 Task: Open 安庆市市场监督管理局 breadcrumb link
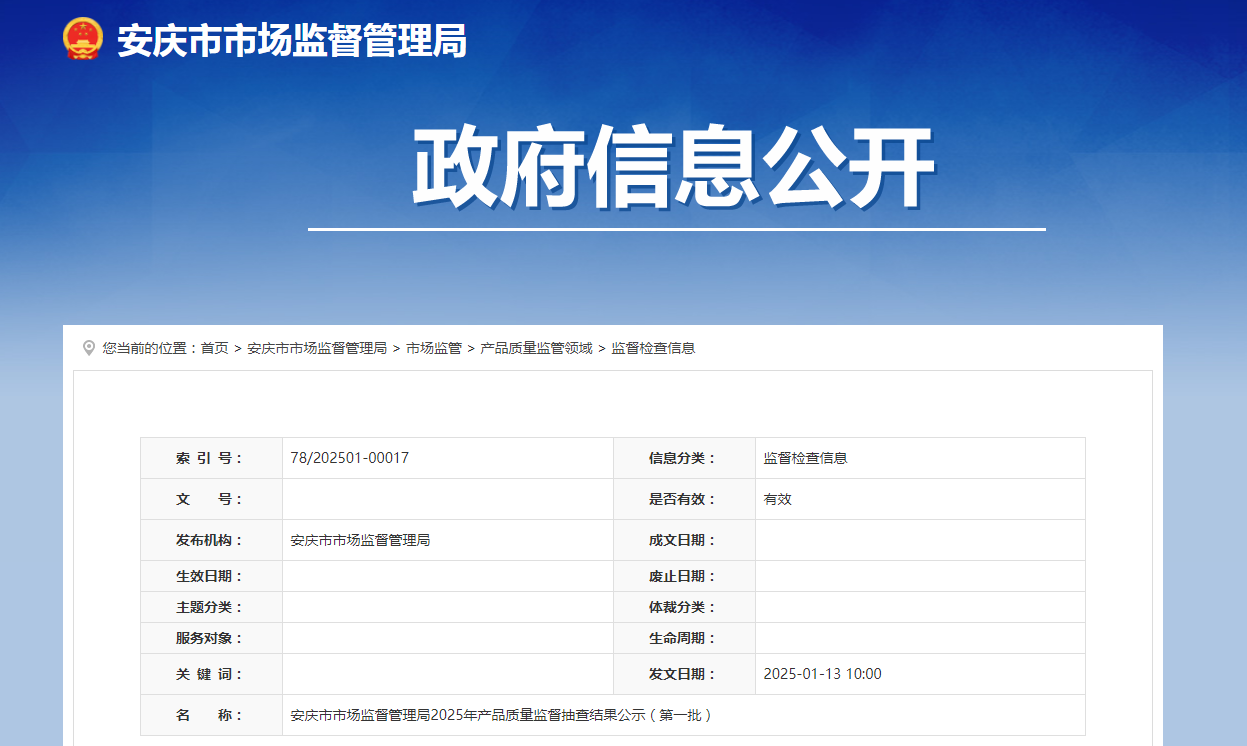[x=317, y=348]
